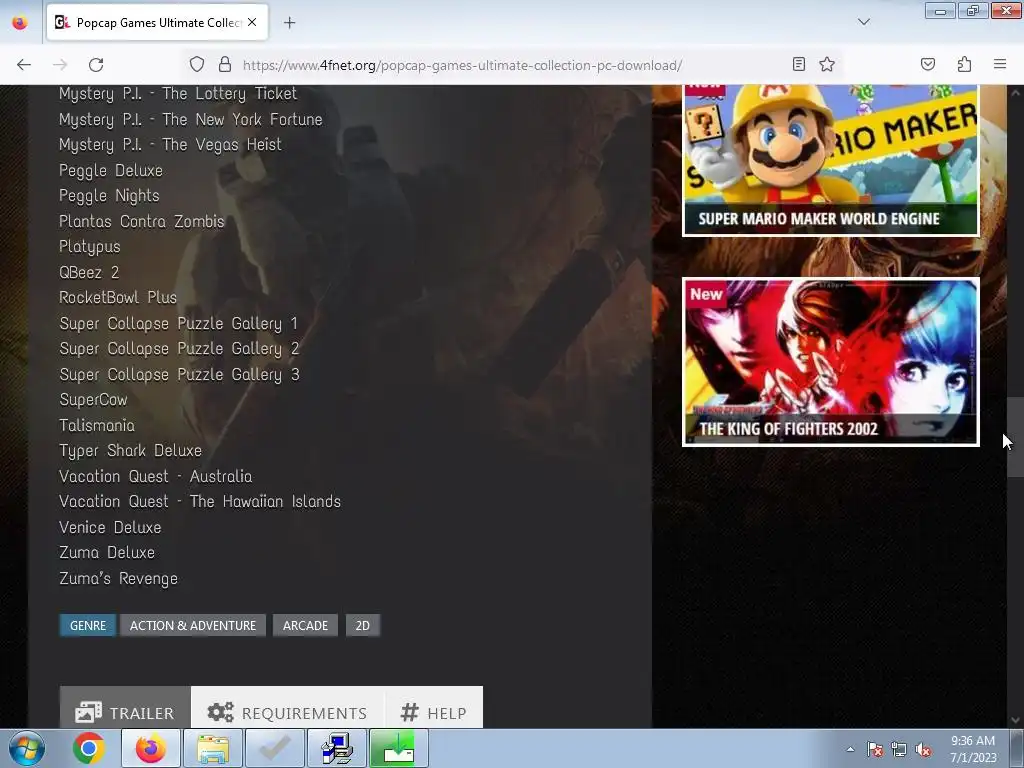Open the 2D genre tag
The width and height of the screenshot is (1024, 768).
tap(362, 625)
